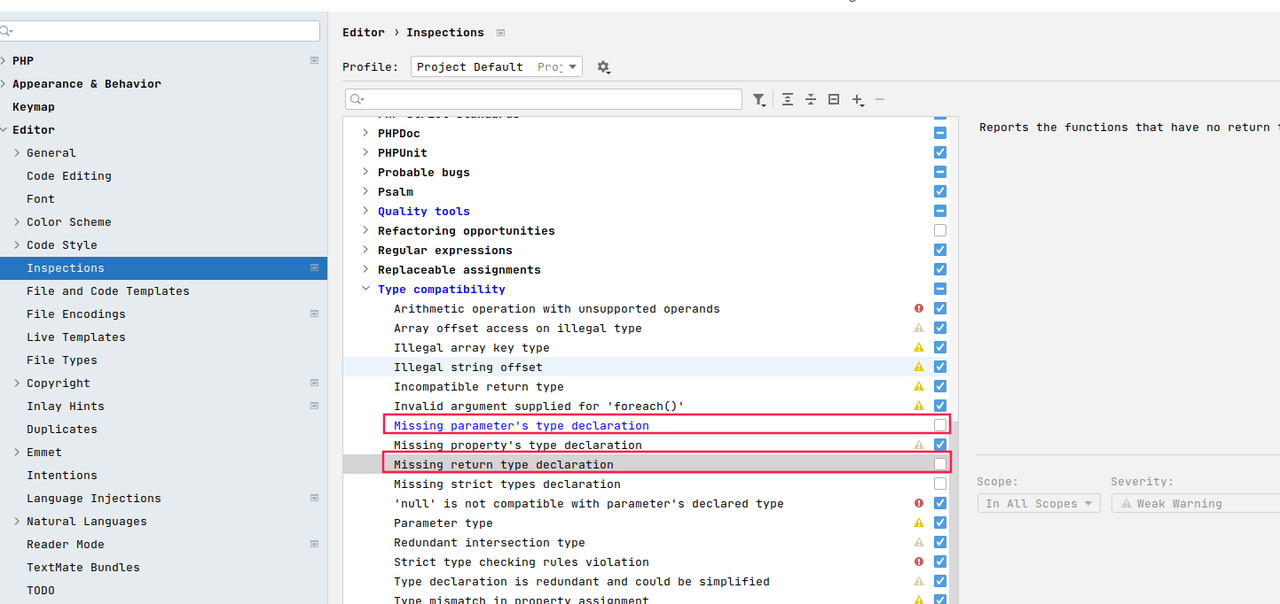The width and height of the screenshot is (1280, 604).
Task: Click warning icon for Parameter type inspection
Action: (x=919, y=523)
